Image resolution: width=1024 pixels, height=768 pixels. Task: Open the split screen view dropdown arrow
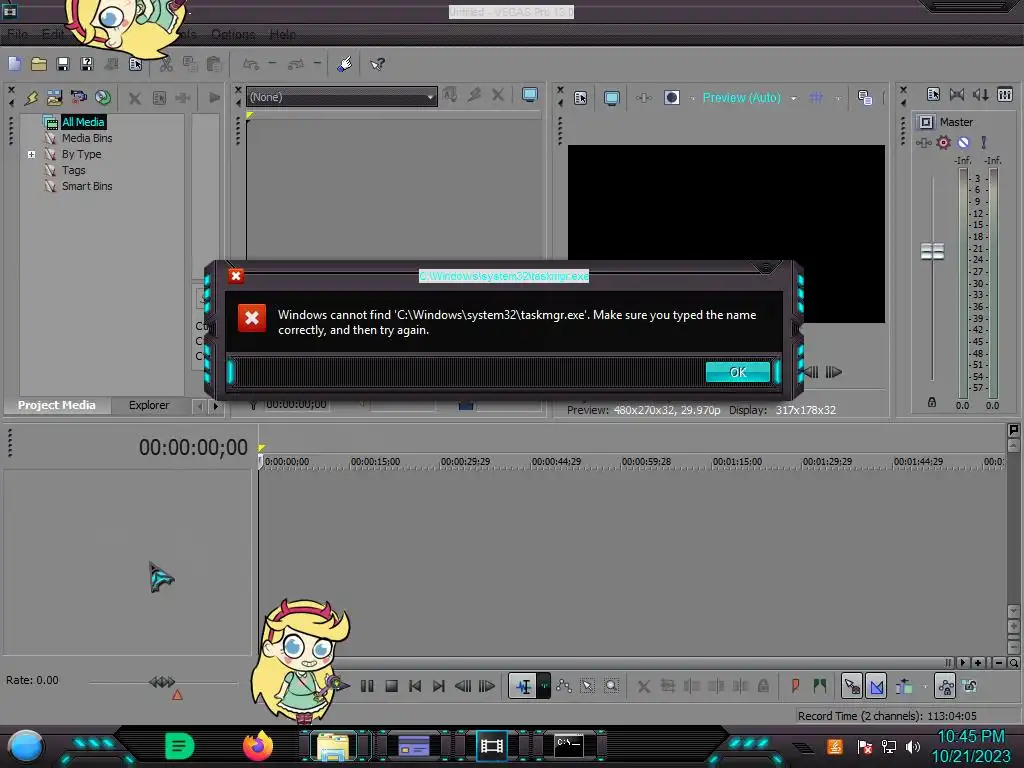[x=692, y=99]
